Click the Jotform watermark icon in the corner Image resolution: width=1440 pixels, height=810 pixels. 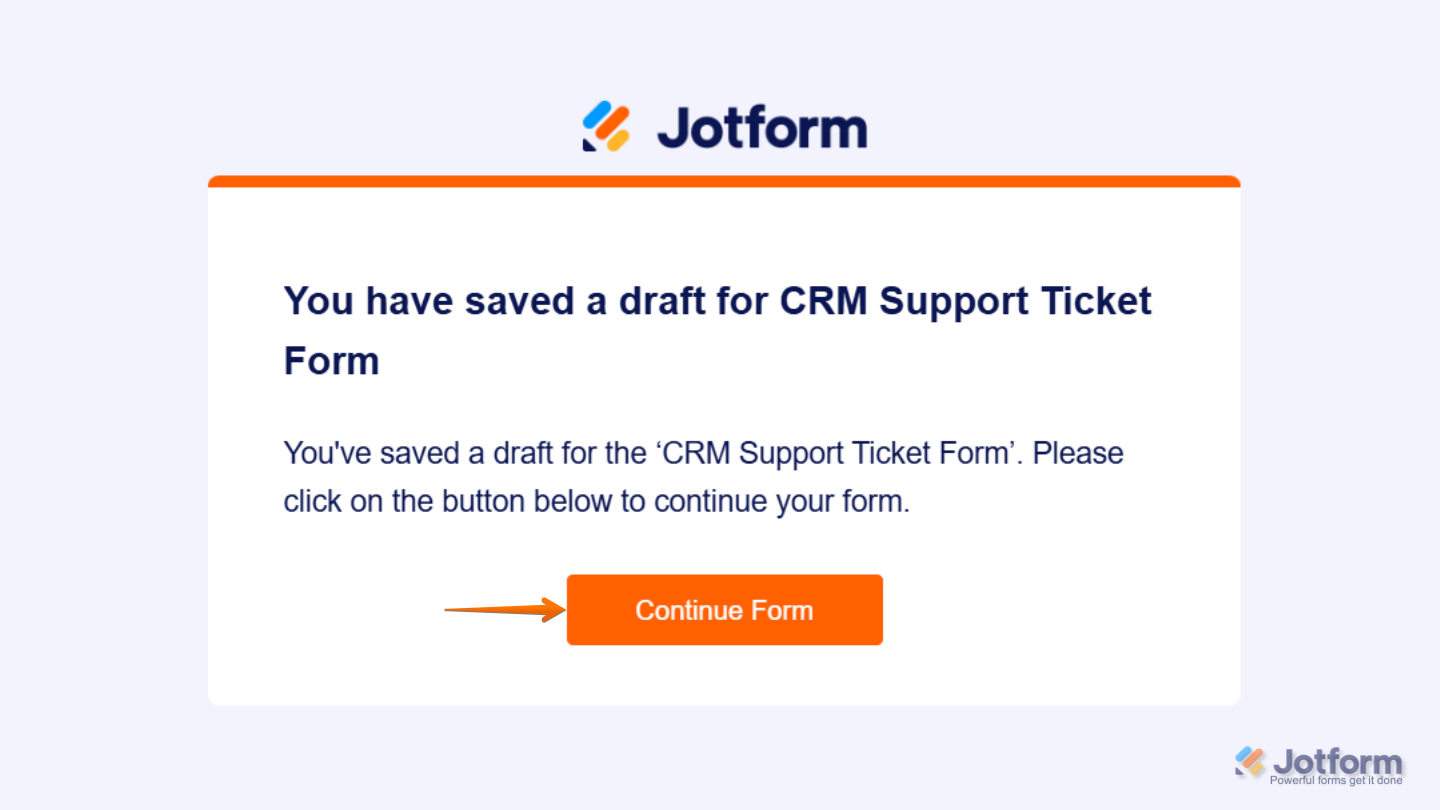(x=1250, y=761)
